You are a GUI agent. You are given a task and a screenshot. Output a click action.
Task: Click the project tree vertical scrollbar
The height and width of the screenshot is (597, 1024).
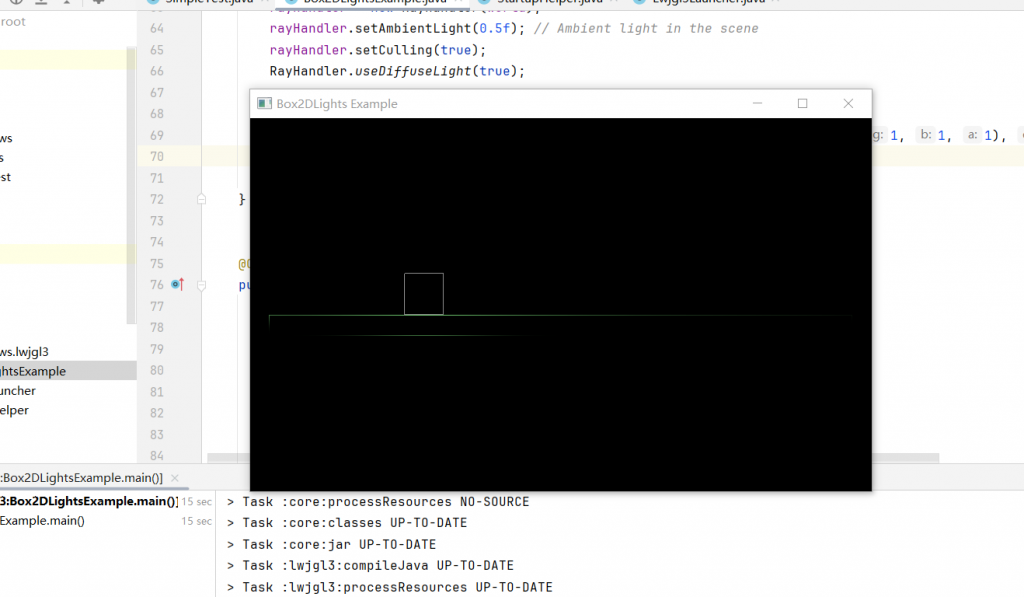coord(130,200)
